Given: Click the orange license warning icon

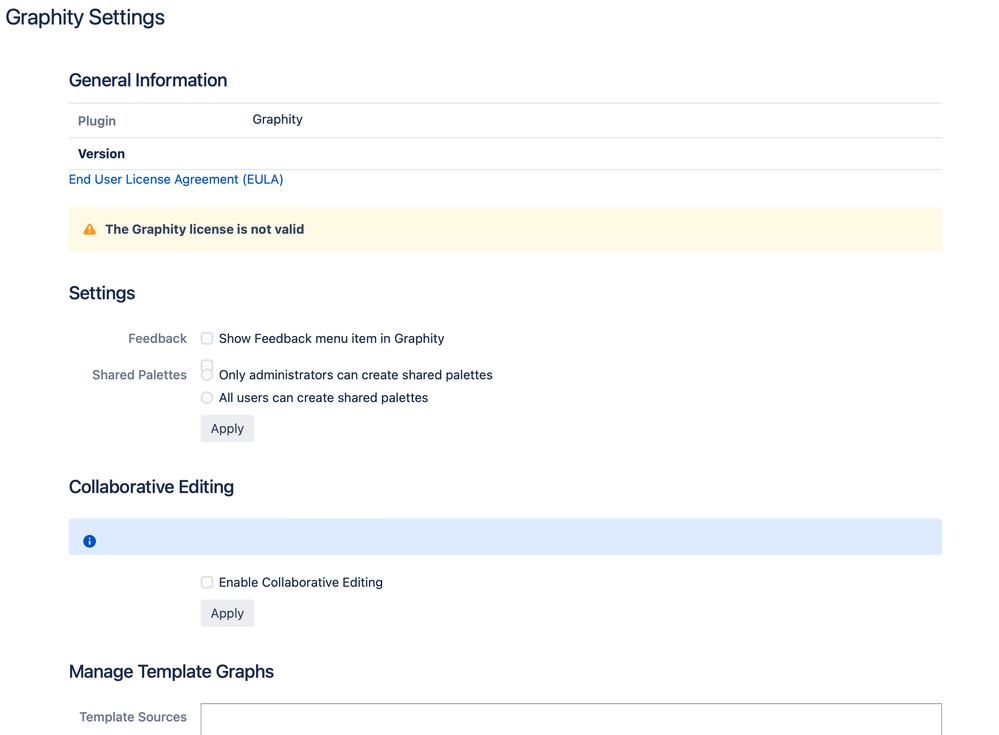Looking at the screenshot, I should pos(89,229).
